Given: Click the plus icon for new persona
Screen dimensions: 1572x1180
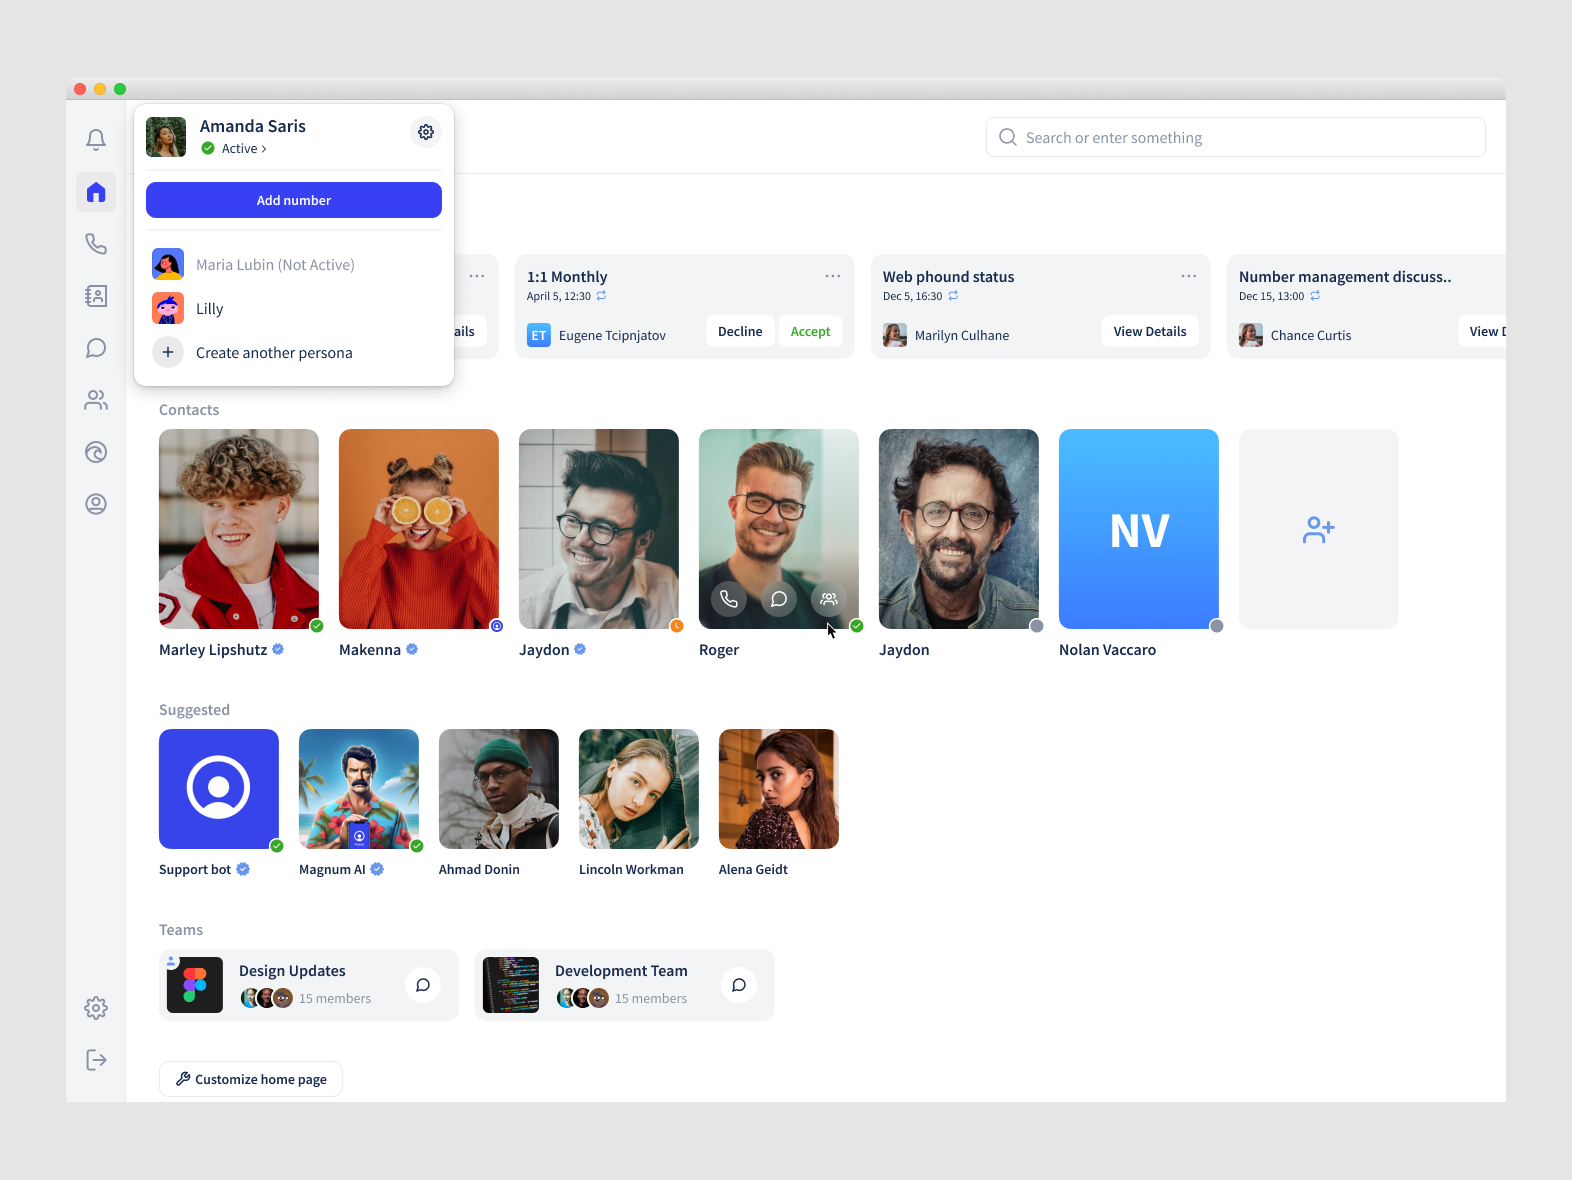Looking at the screenshot, I should (168, 352).
